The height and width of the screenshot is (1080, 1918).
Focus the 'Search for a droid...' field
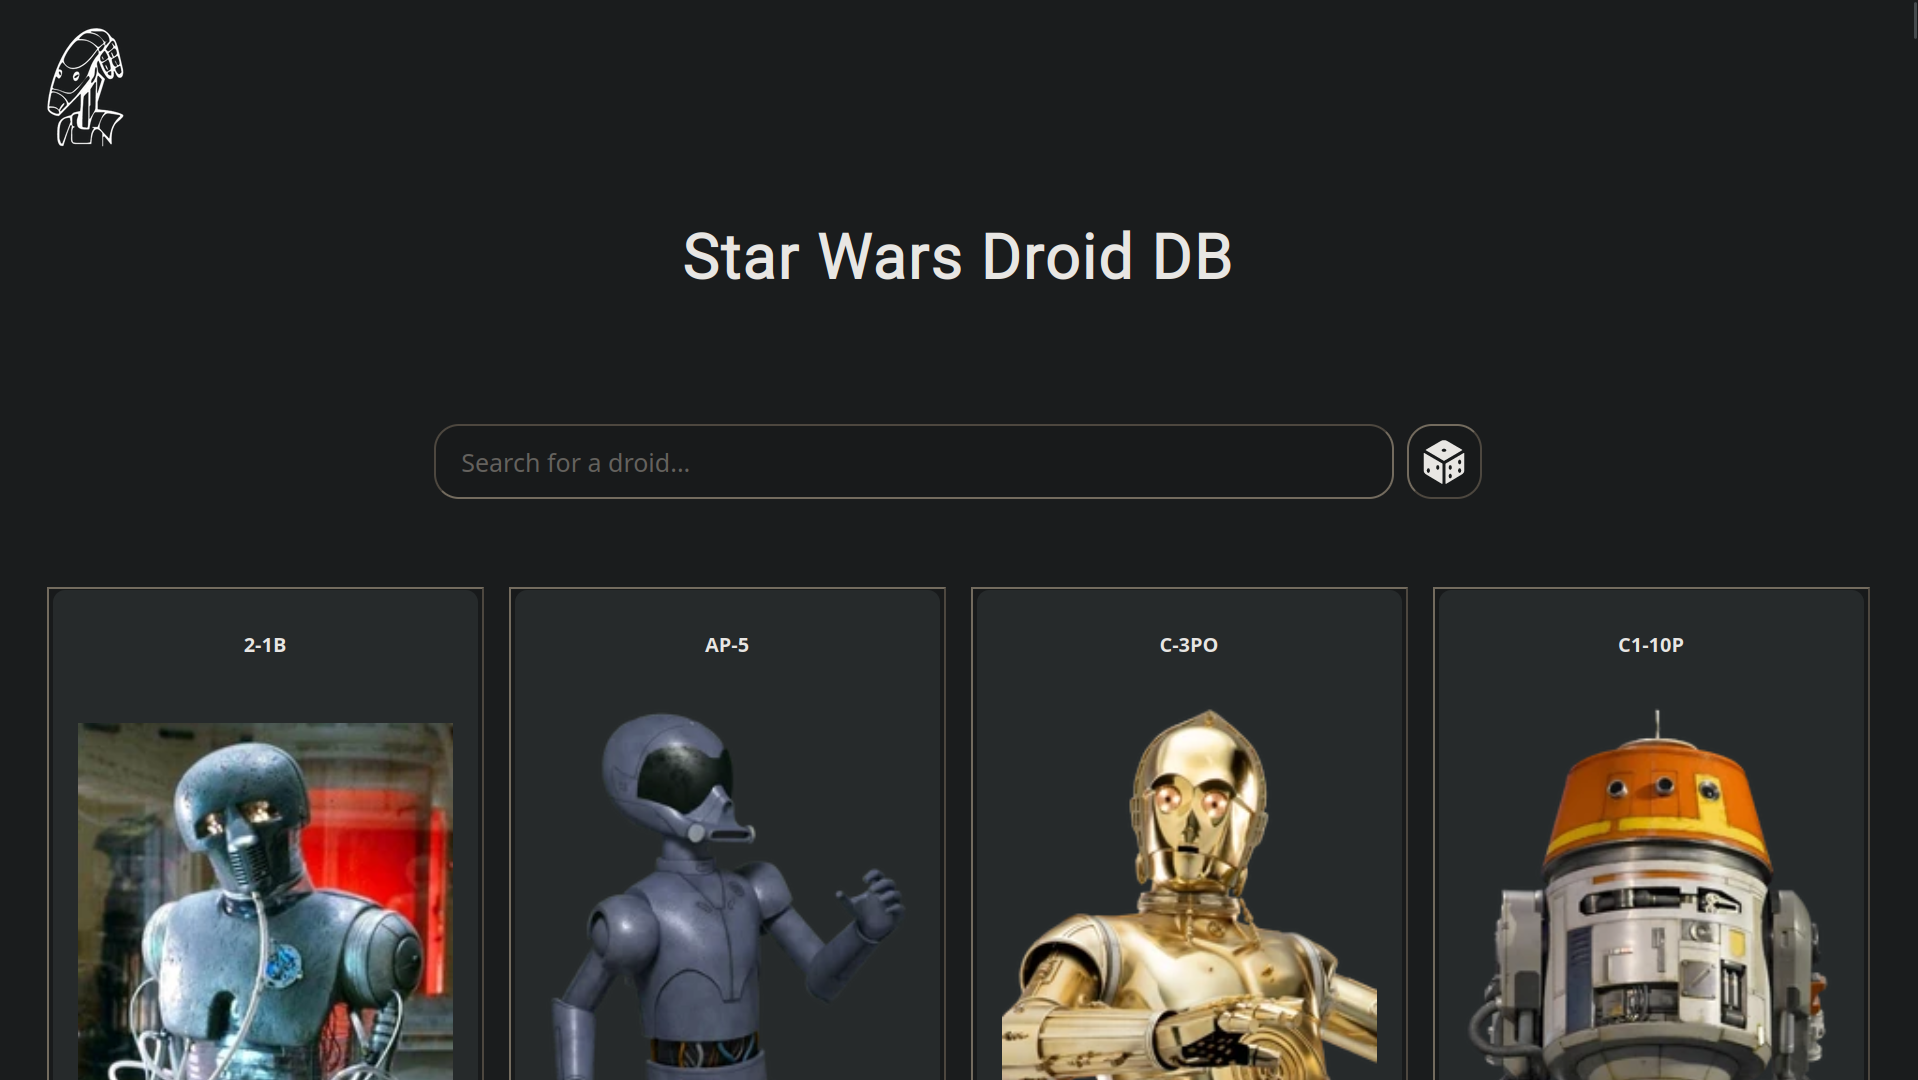click(x=912, y=462)
